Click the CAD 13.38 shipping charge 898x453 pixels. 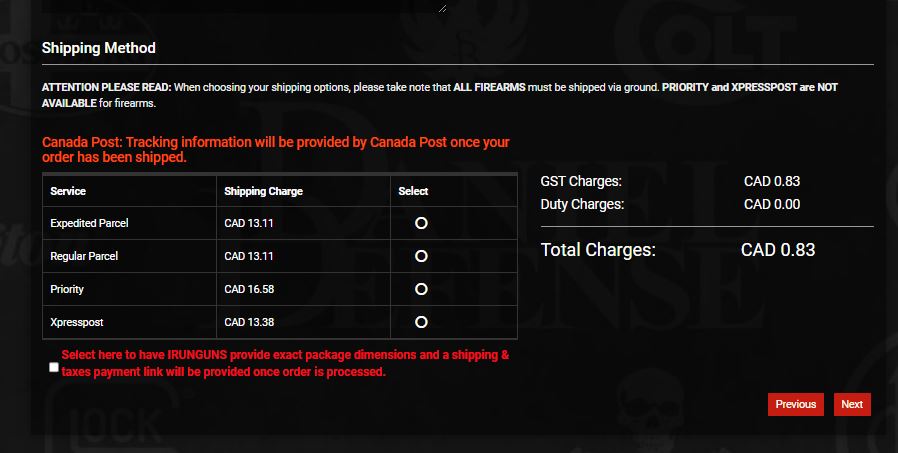click(249, 322)
